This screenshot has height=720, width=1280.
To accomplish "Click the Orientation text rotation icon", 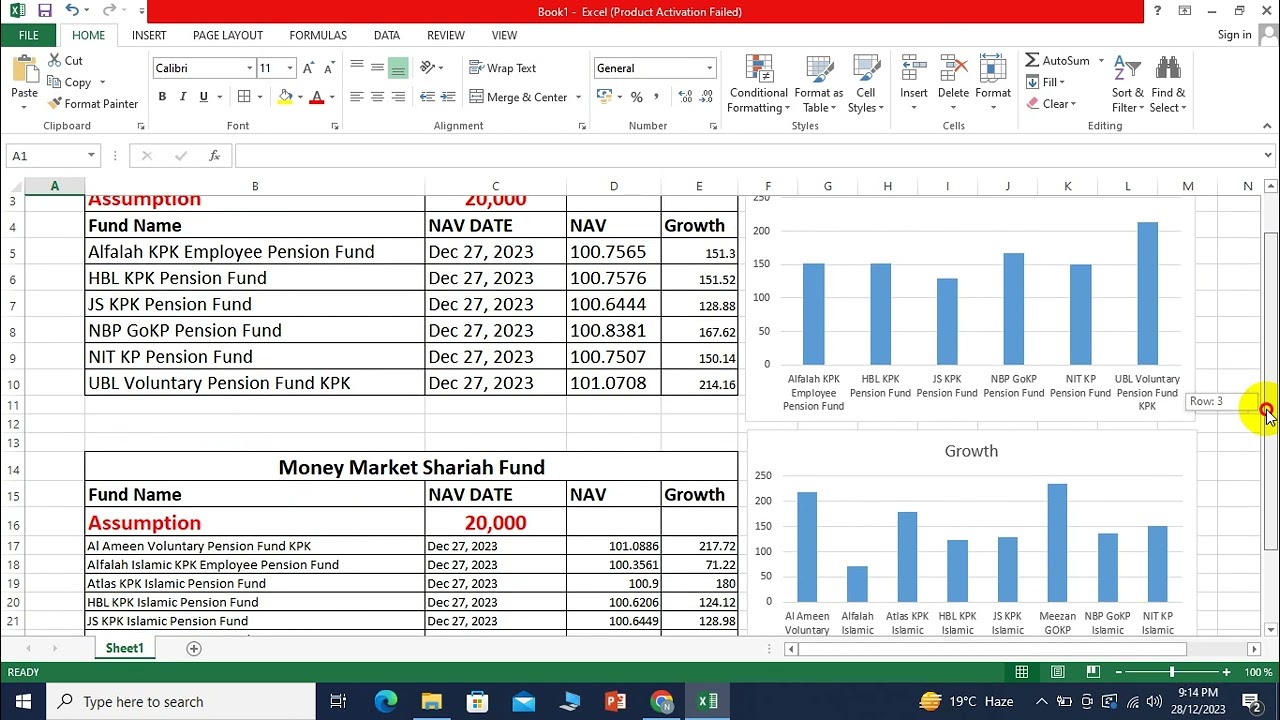I will click(x=428, y=68).
